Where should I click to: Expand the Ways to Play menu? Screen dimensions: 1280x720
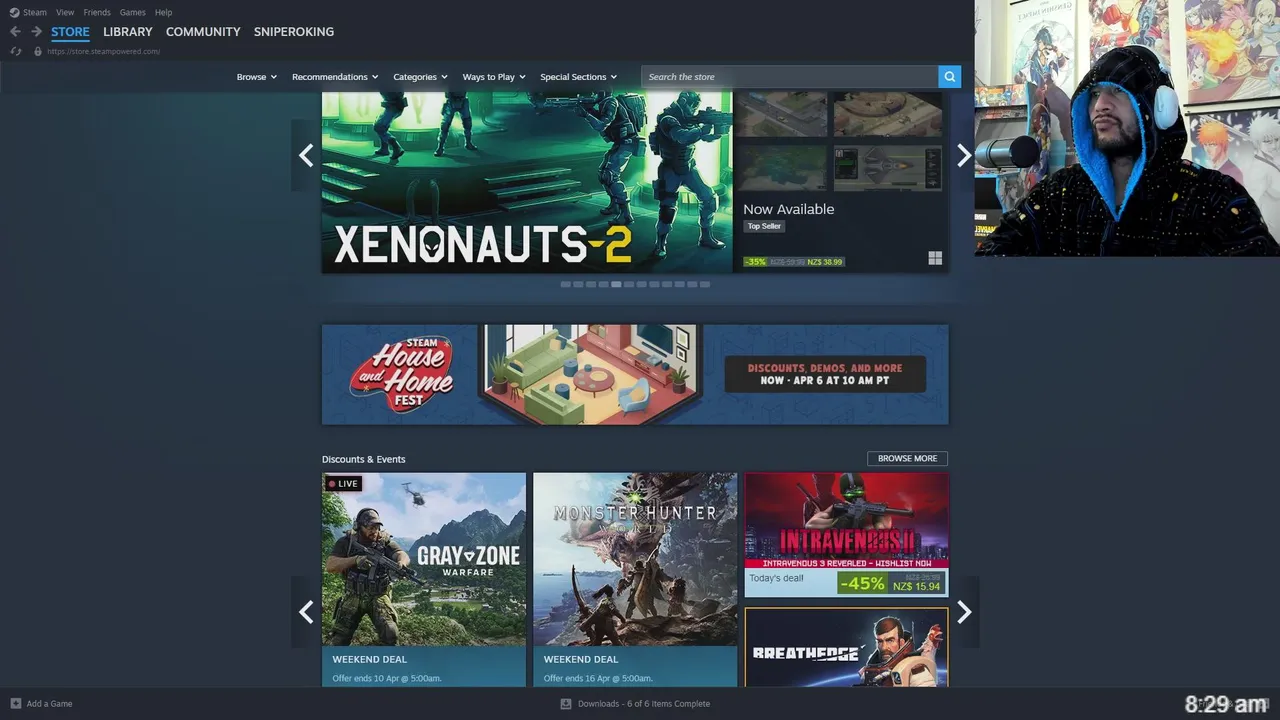pyautogui.click(x=494, y=77)
